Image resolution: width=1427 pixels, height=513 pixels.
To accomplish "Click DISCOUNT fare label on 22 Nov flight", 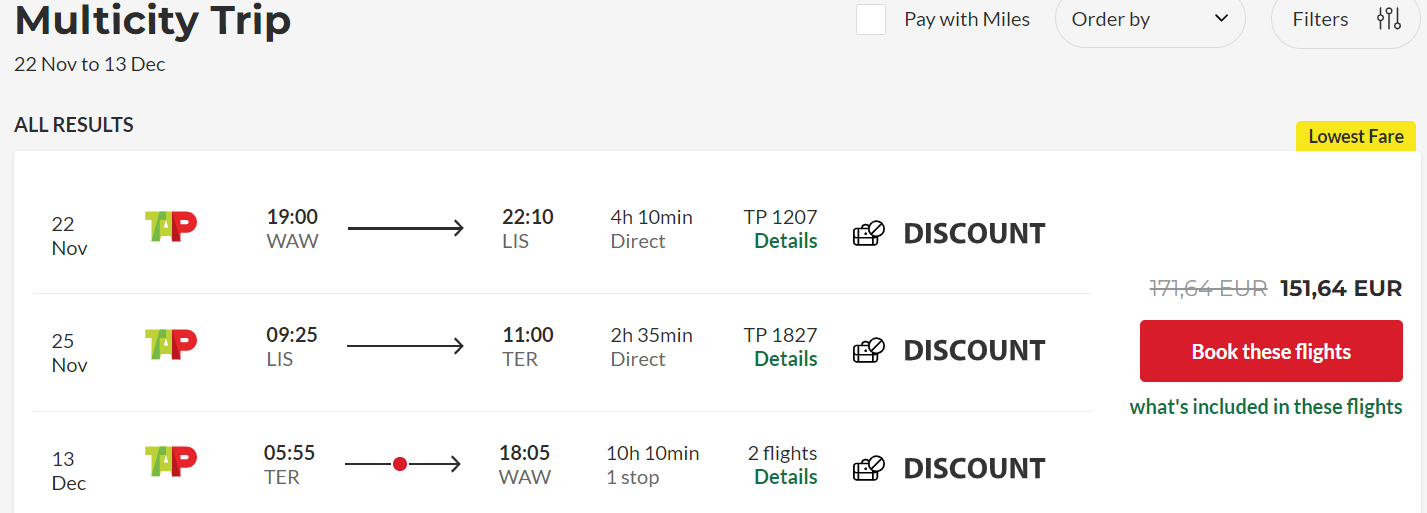I will (975, 233).
